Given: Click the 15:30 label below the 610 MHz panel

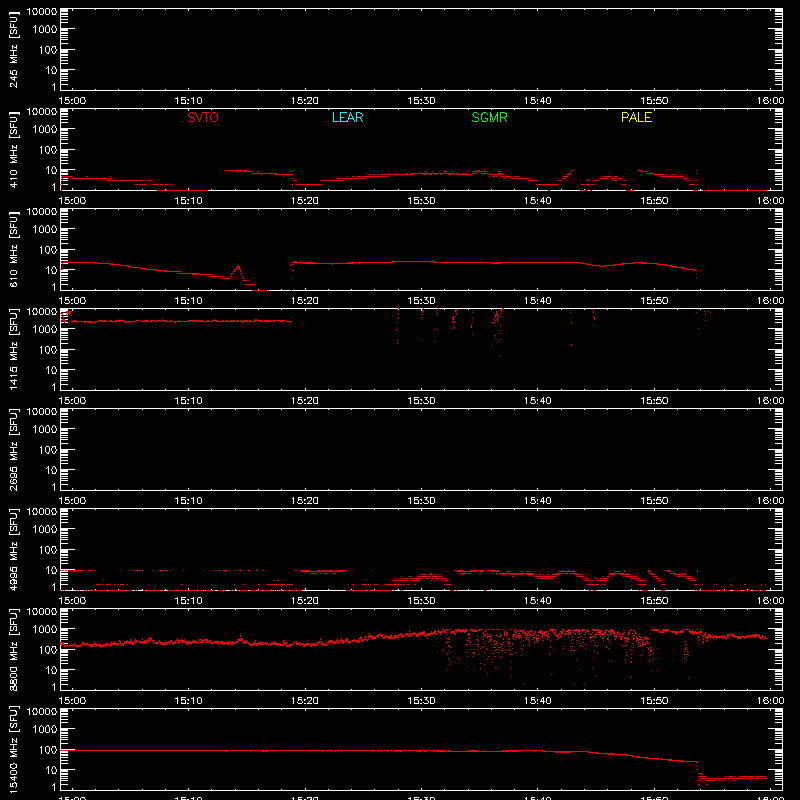Looking at the screenshot, I should pos(421,301).
